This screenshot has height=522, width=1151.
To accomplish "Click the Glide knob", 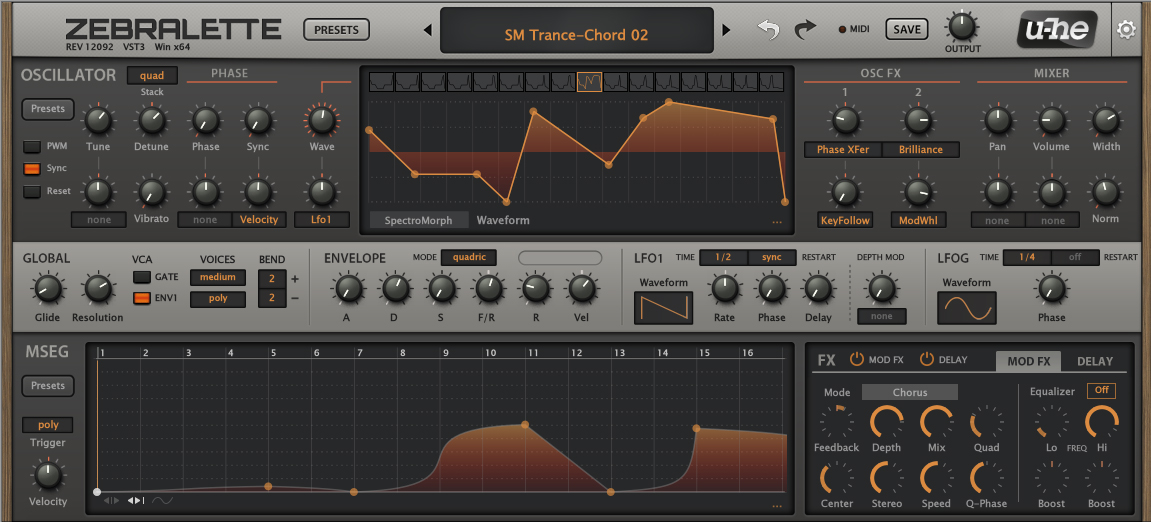I will click(47, 289).
